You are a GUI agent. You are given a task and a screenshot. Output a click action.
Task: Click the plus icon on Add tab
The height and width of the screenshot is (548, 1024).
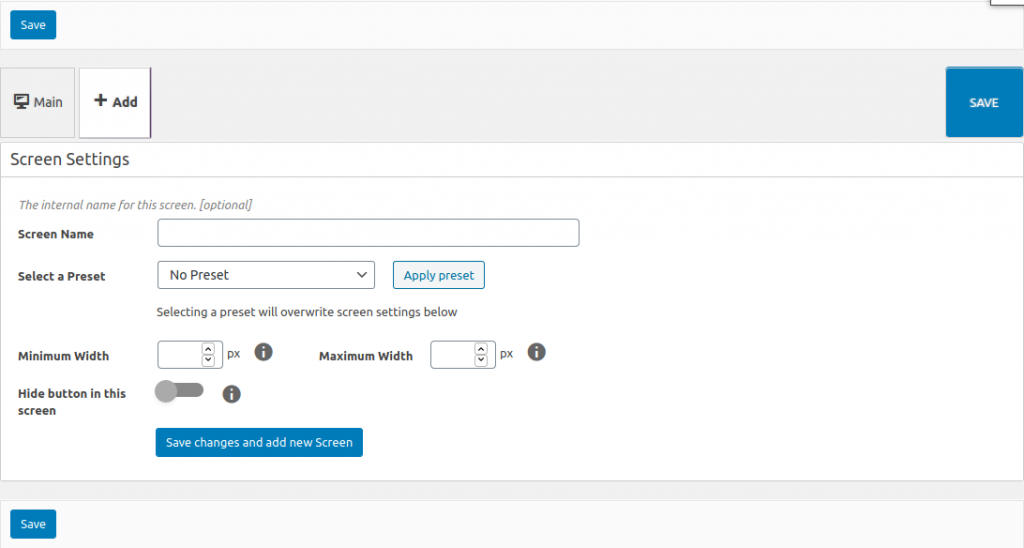[100, 101]
